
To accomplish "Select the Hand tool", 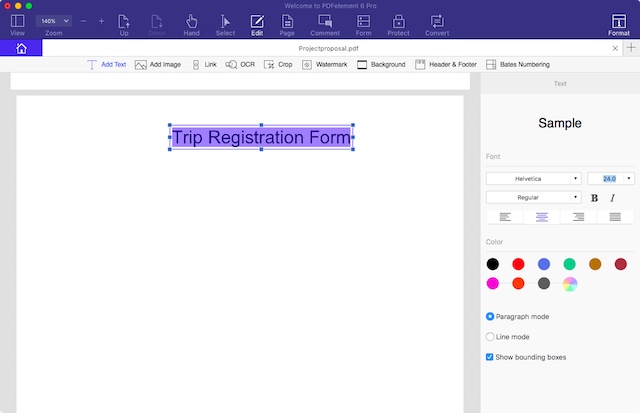I will pos(191,25).
